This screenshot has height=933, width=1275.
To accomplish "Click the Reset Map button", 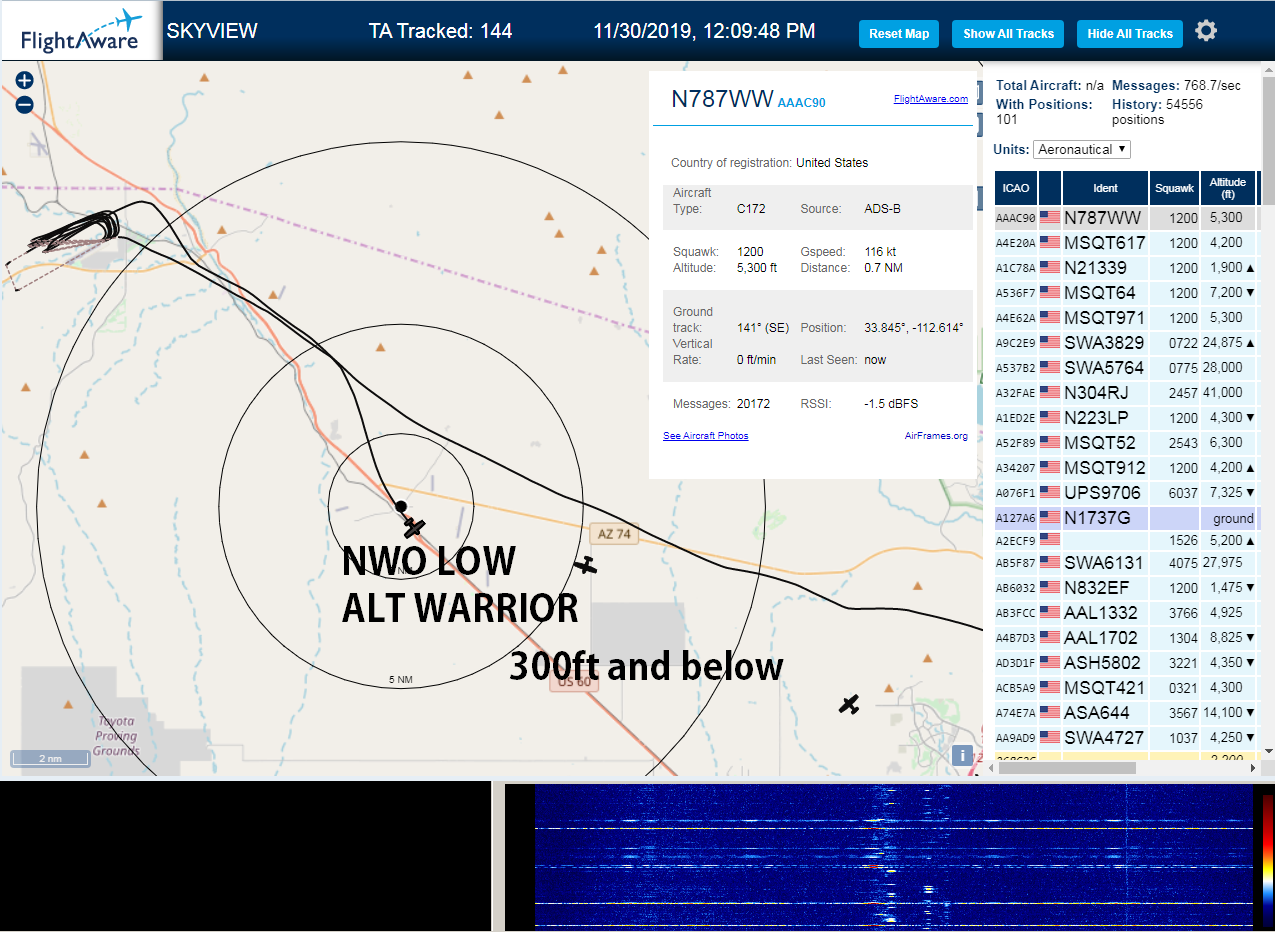I will pyautogui.click(x=899, y=33).
